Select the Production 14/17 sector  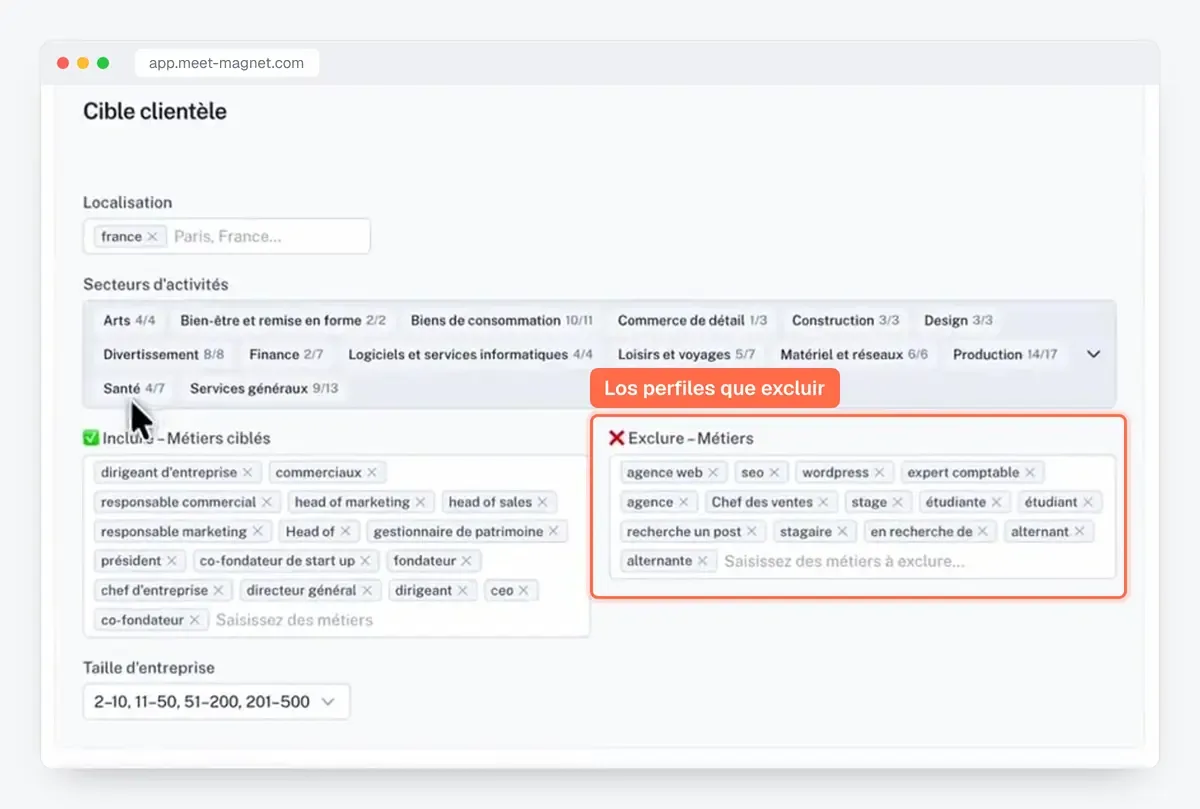[1005, 355]
